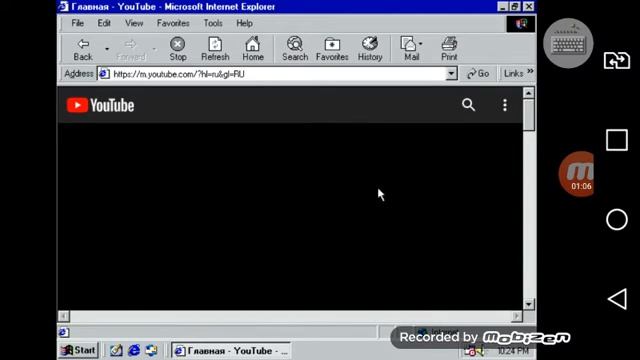This screenshot has height=360, width=640.
Task: Click the Show Desktop quick launch icon
Action: [116, 350]
